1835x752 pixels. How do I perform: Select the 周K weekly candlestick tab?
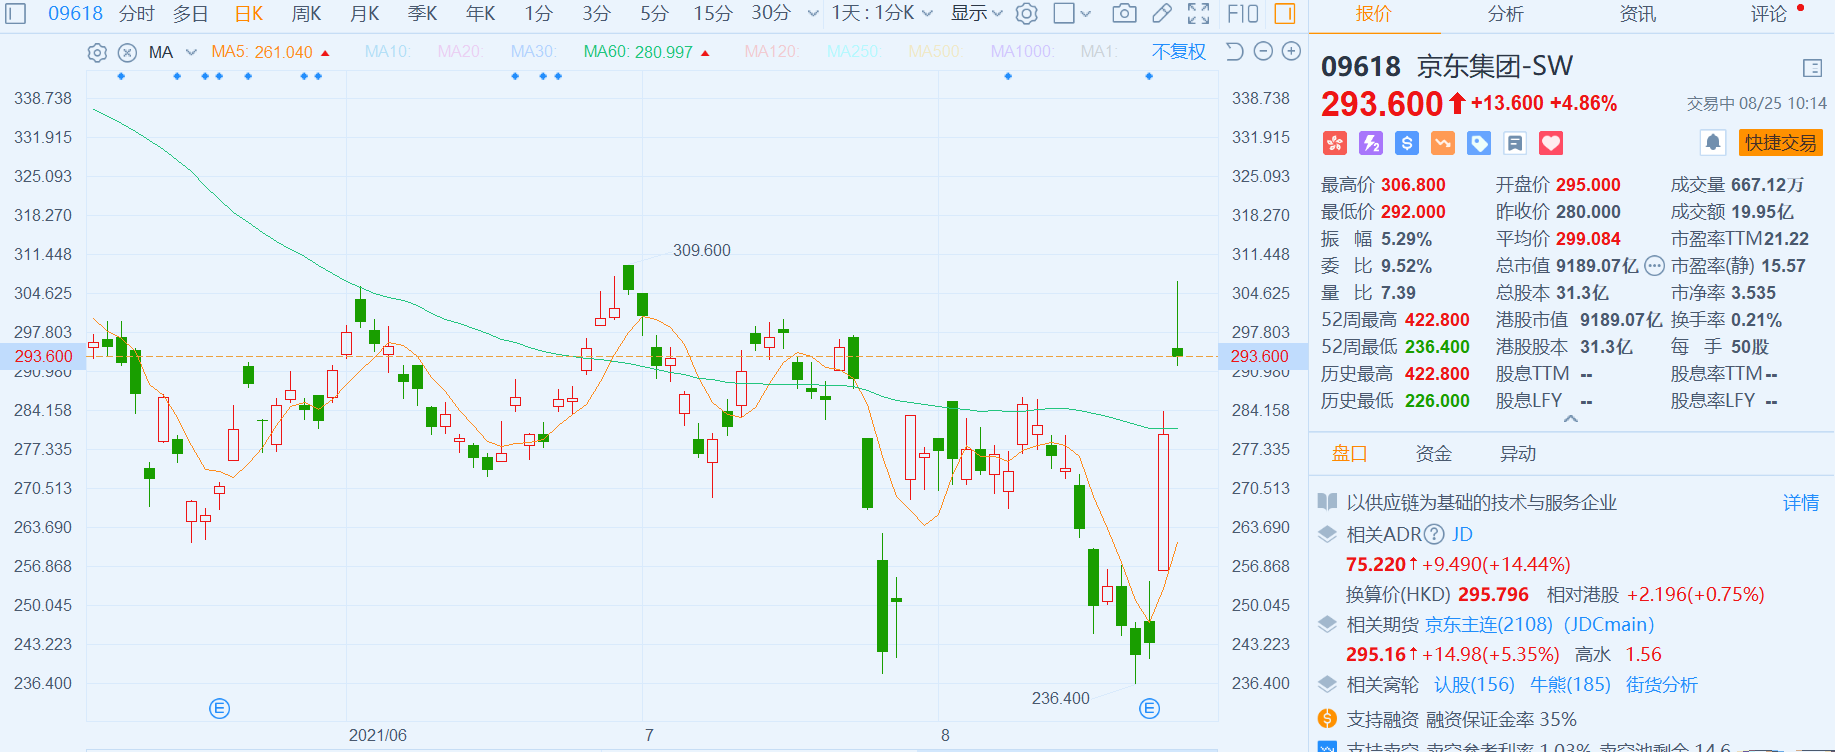(x=307, y=14)
